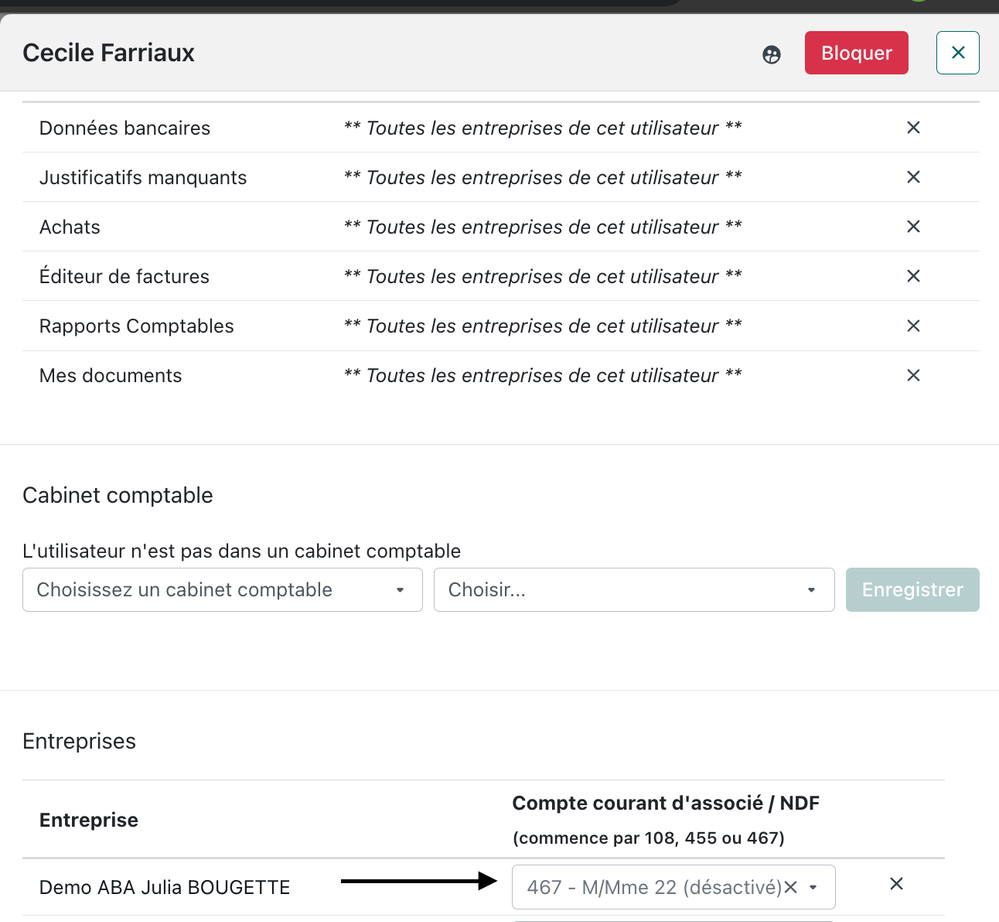Close the Cecile Farriaux dialog
The width and height of the screenshot is (999, 922).
[x=957, y=53]
